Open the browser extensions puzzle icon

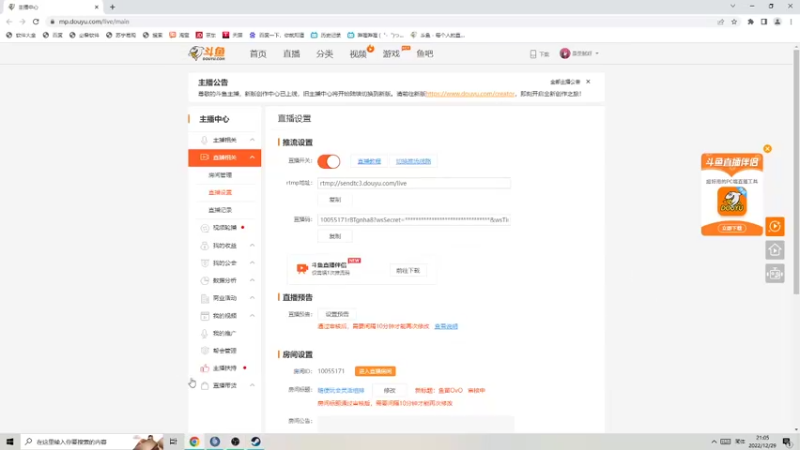coord(751,21)
